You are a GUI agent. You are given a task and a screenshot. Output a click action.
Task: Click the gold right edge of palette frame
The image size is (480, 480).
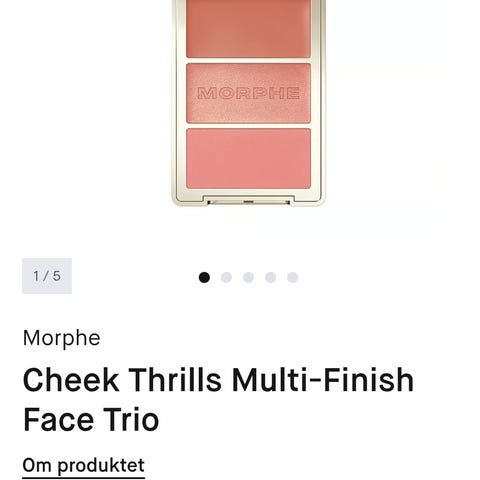318,100
